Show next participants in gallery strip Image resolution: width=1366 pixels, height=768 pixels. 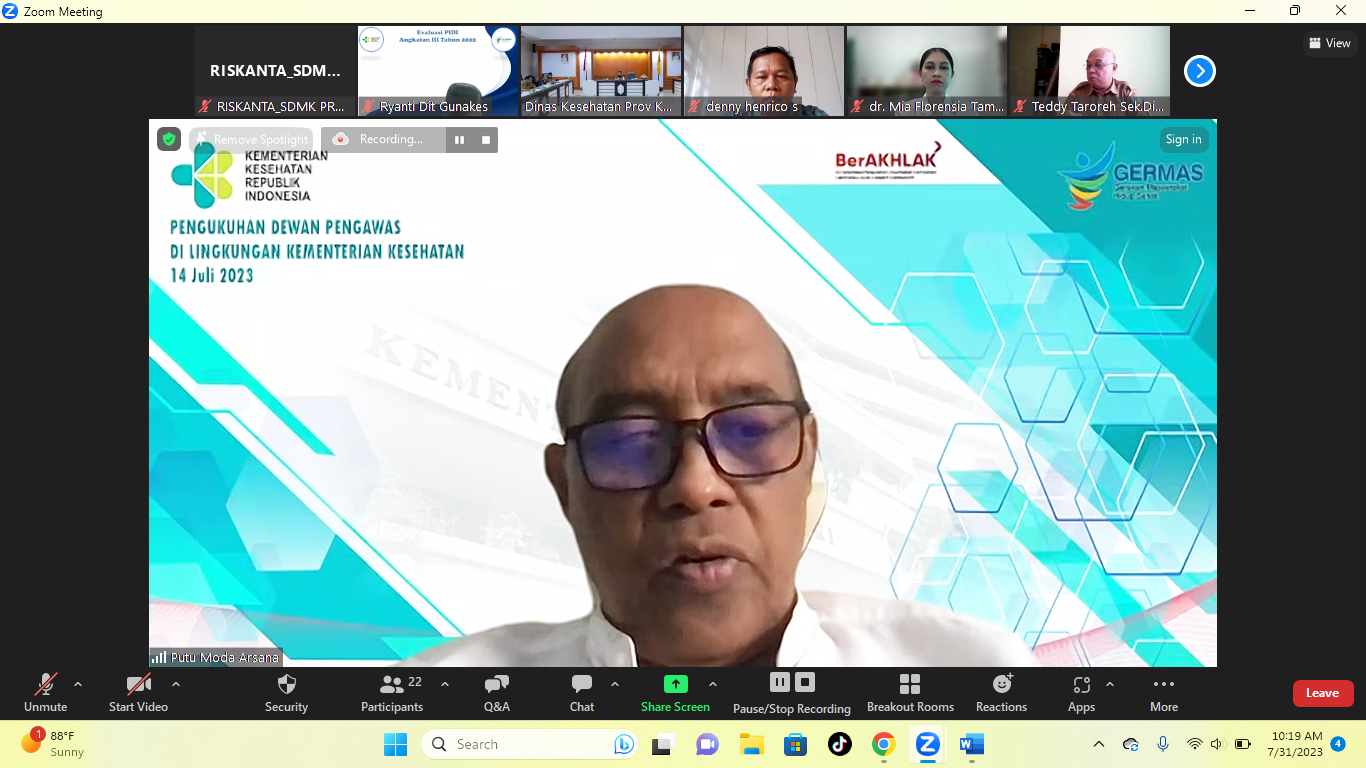[1200, 71]
